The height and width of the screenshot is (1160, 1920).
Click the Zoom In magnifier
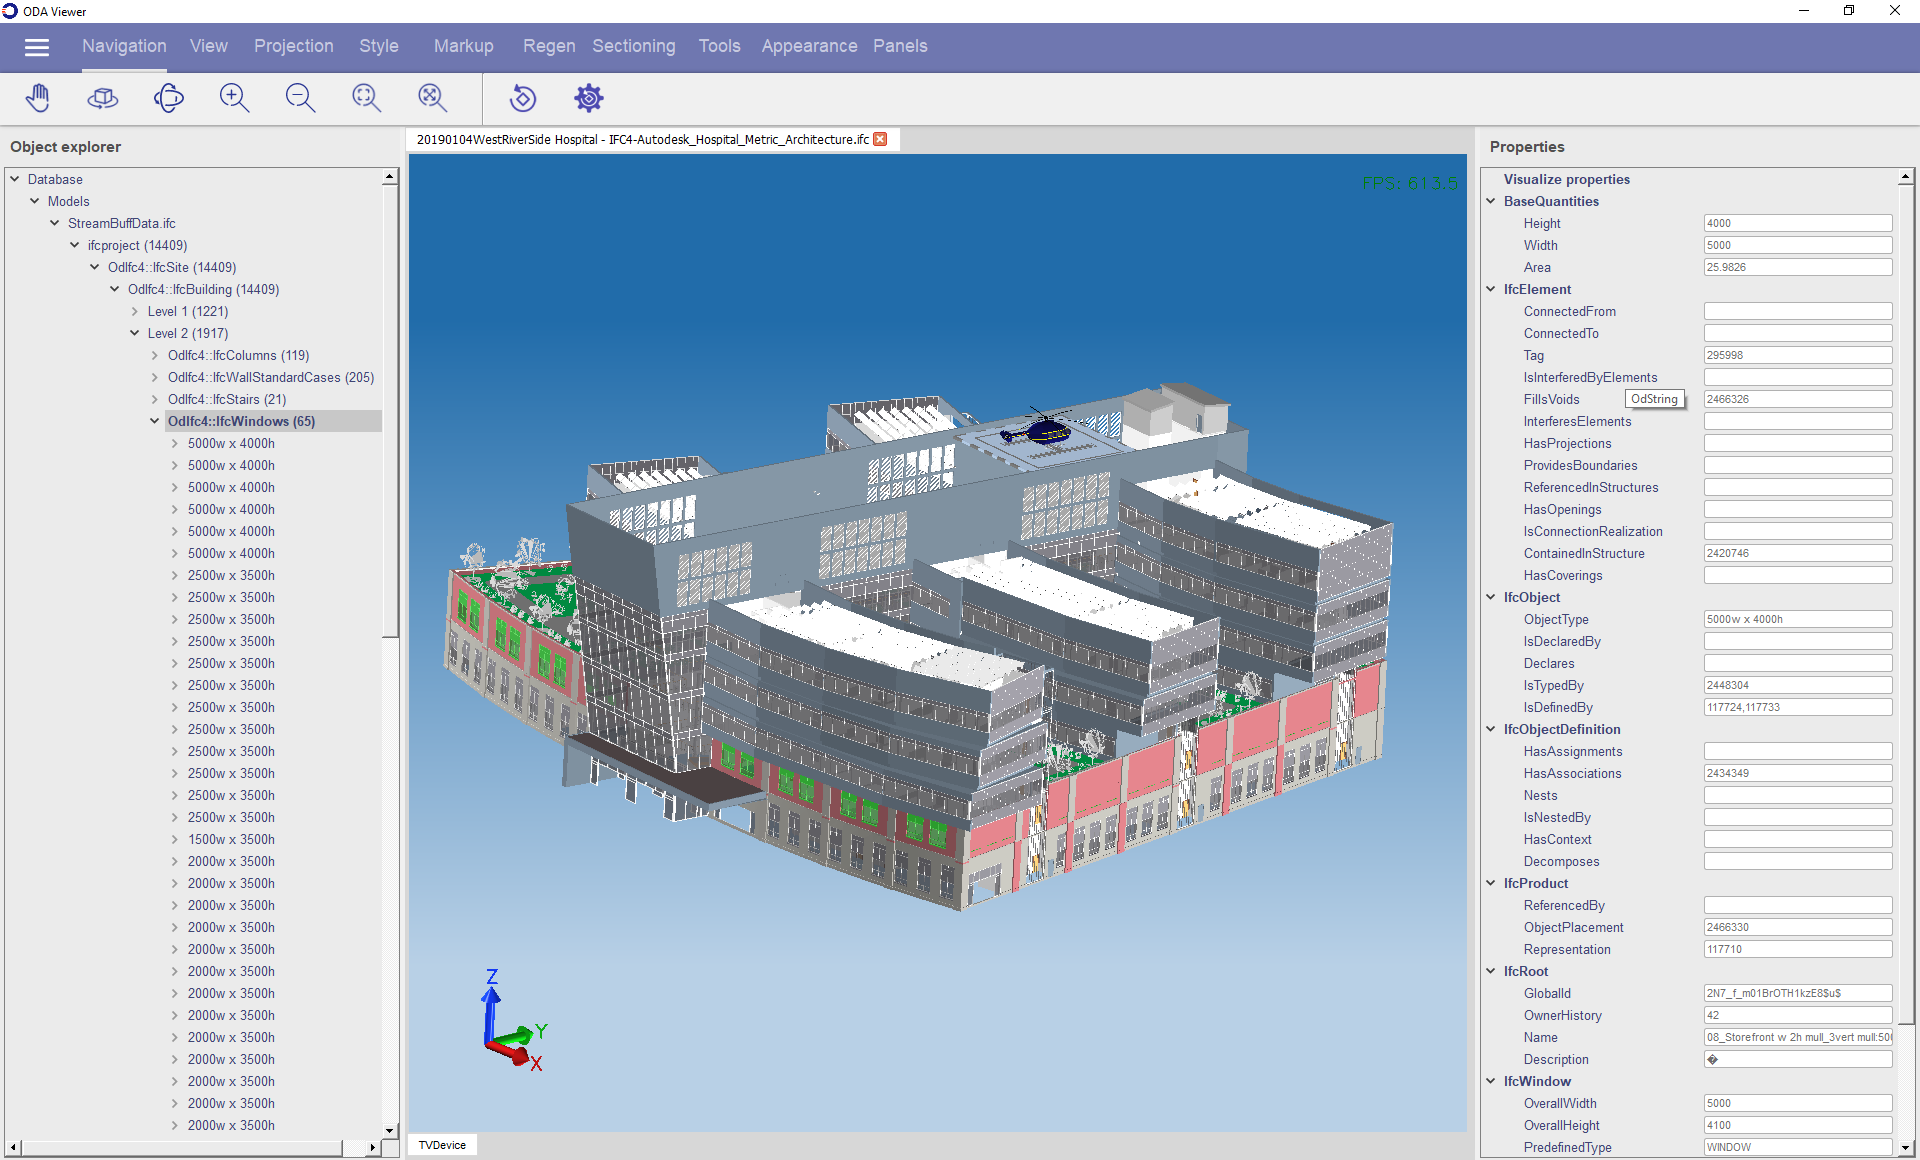(234, 98)
